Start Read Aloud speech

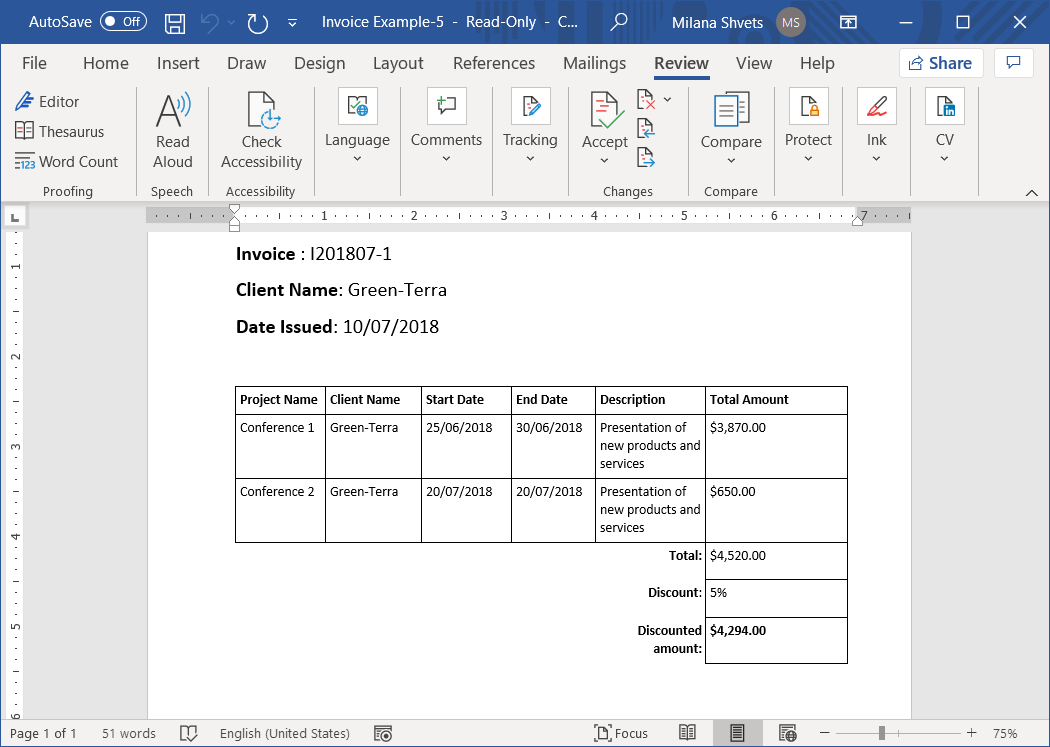[172, 131]
